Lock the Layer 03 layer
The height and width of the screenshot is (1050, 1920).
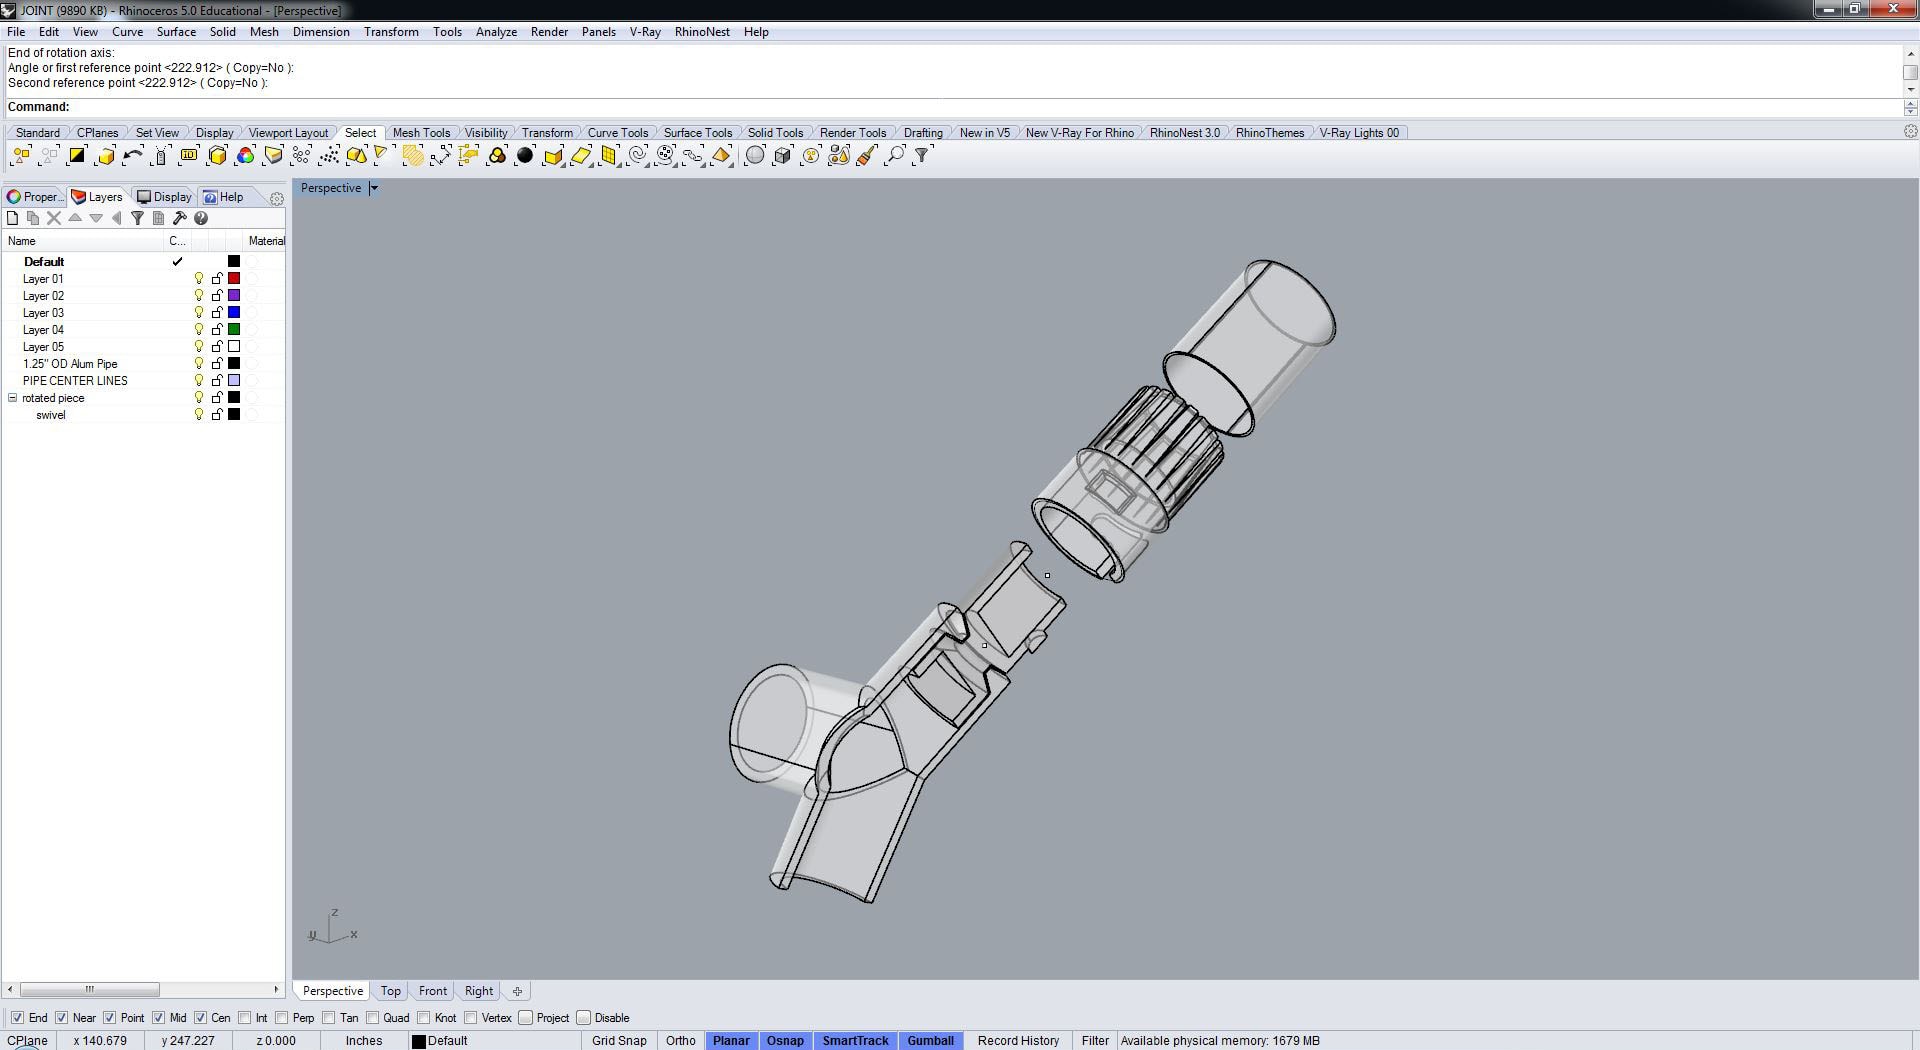pos(217,312)
